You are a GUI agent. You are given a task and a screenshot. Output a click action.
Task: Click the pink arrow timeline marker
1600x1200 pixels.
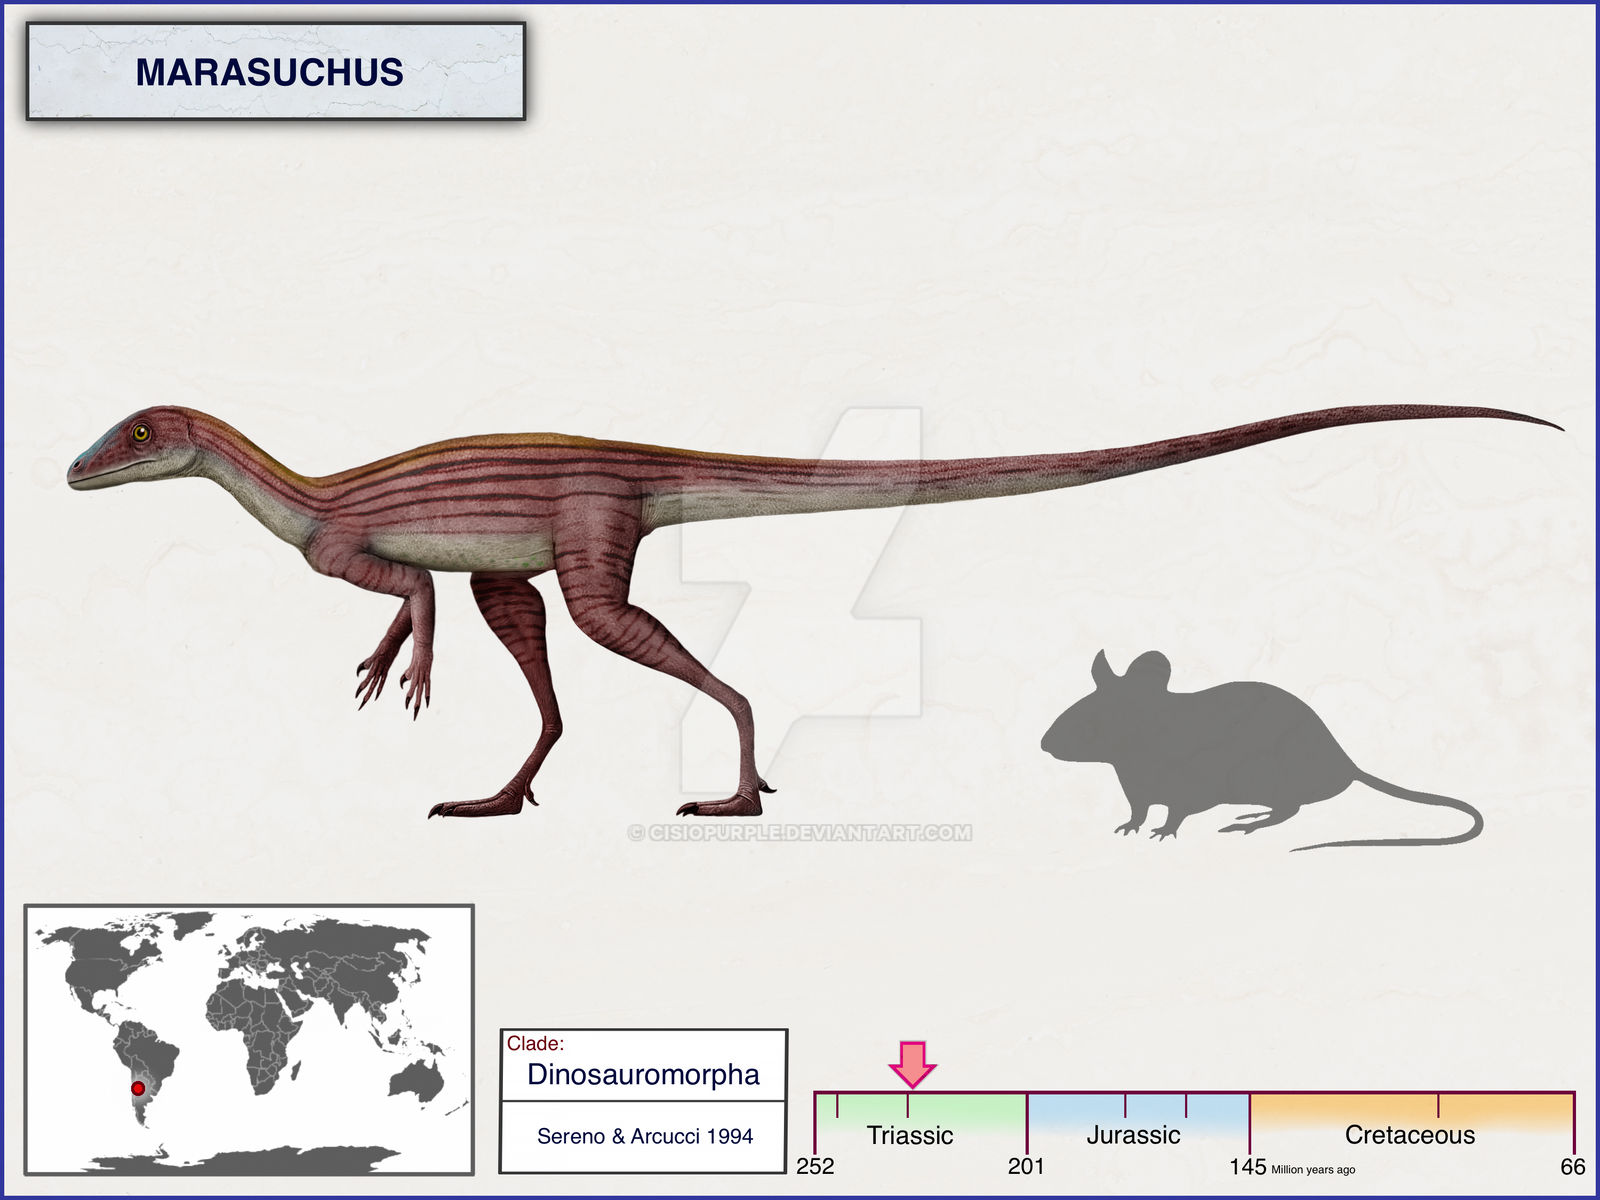click(x=912, y=1064)
